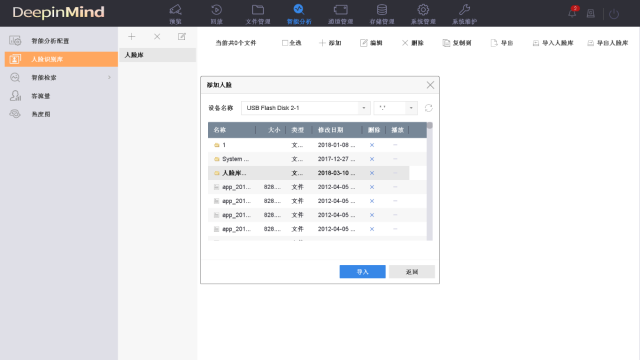
Task: Click 导入人脸库 import face library
Action: pos(553,43)
